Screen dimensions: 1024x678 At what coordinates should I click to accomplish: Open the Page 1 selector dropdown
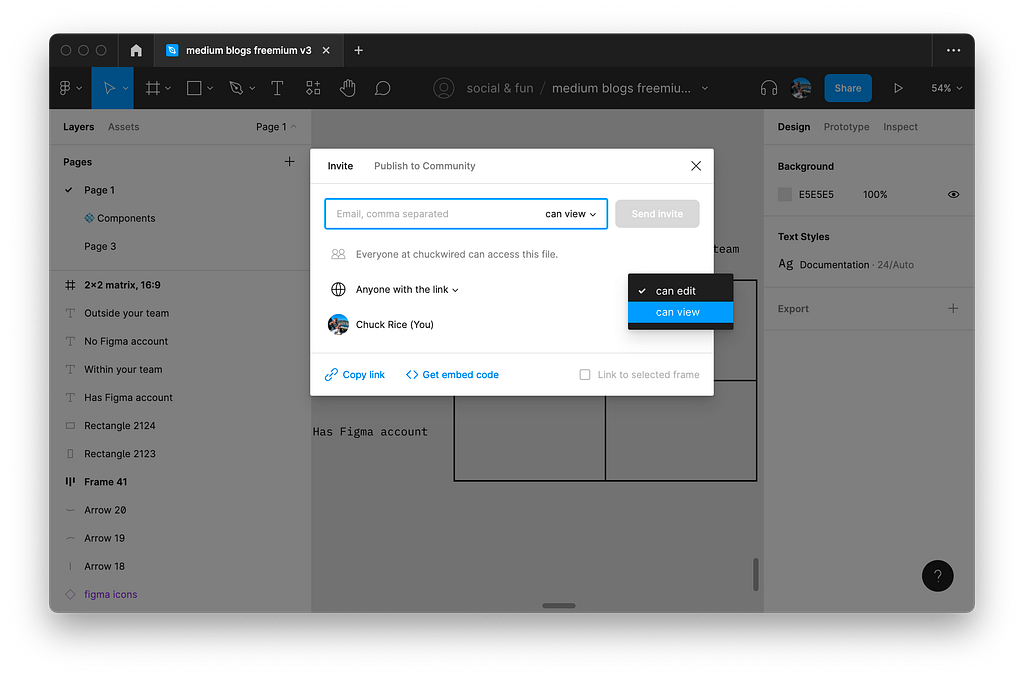(x=276, y=127)
